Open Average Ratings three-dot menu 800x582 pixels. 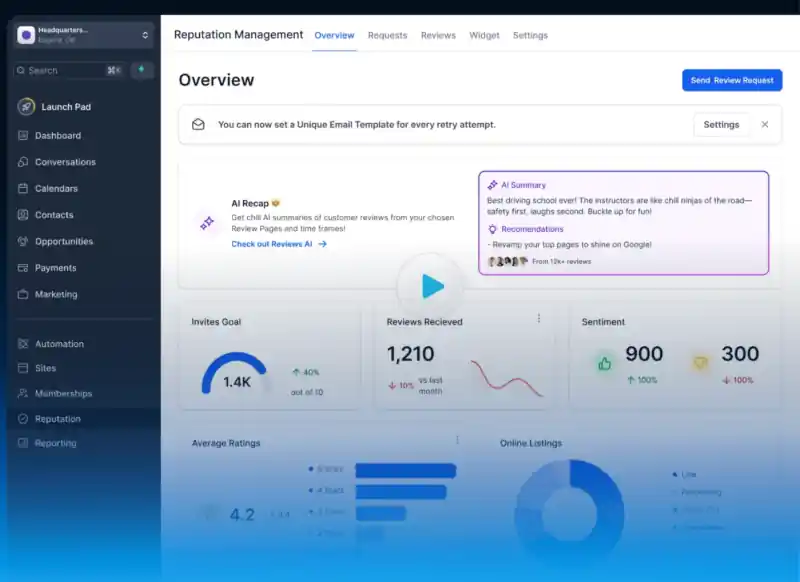[457, 440]
